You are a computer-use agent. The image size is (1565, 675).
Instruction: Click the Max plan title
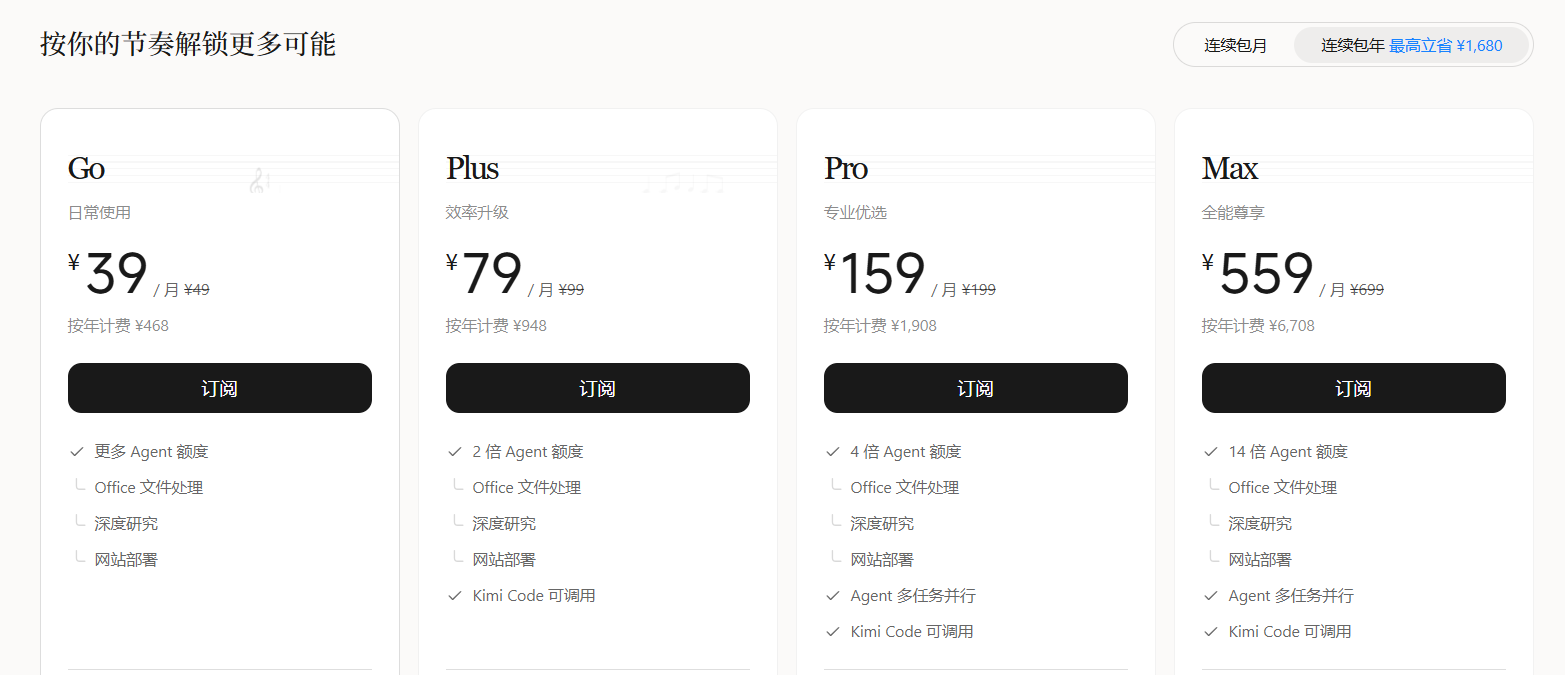click(x=1230, y=168)
